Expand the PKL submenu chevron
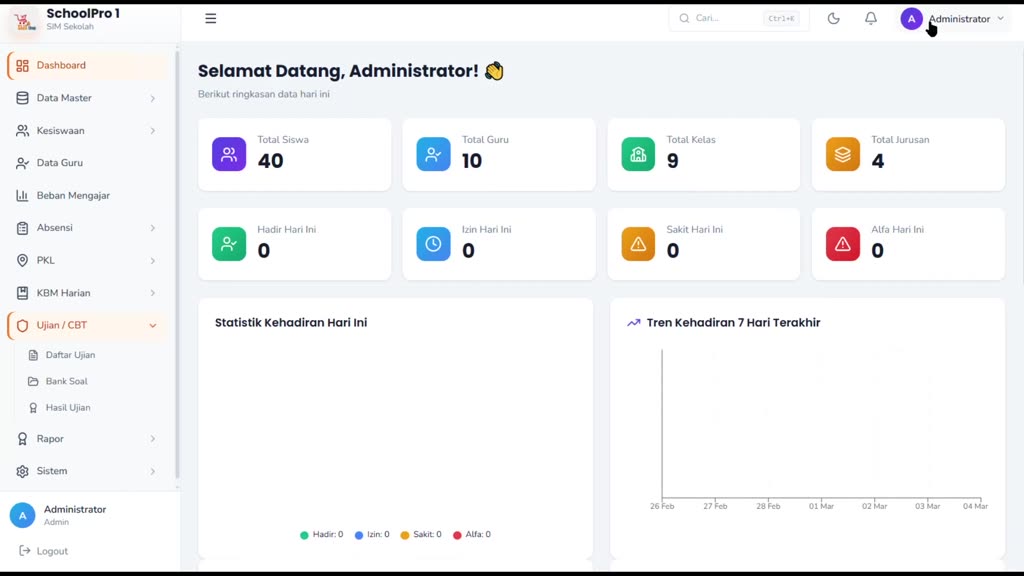1024x576 pixels. point(152,261)
